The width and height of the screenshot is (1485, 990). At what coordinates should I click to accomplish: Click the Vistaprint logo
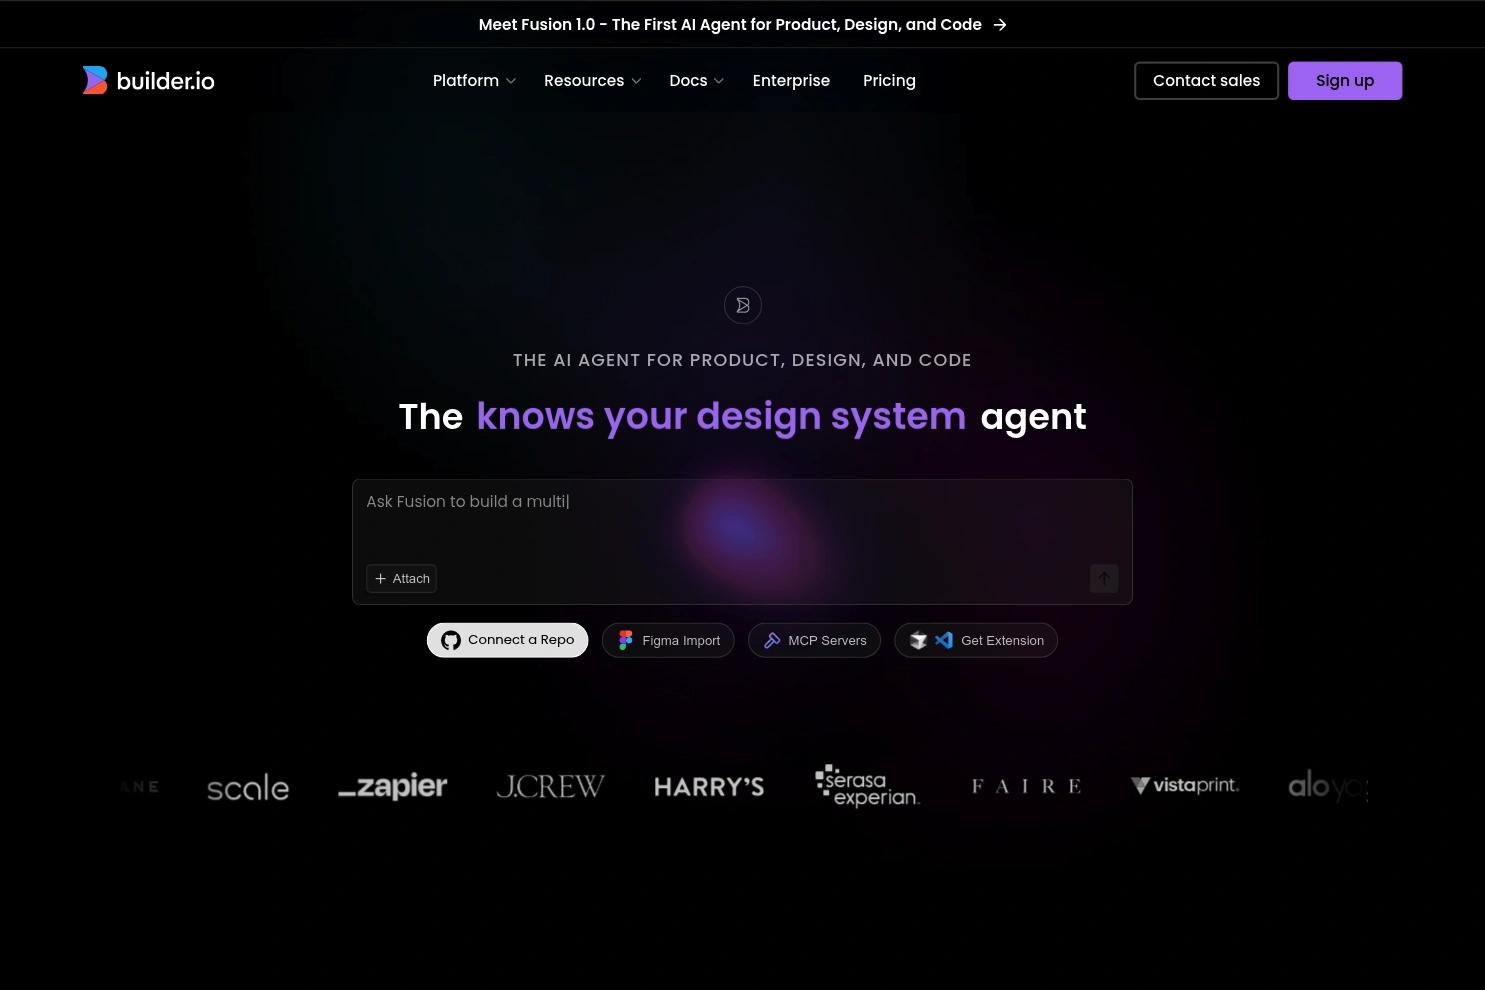click(1185, 786)
